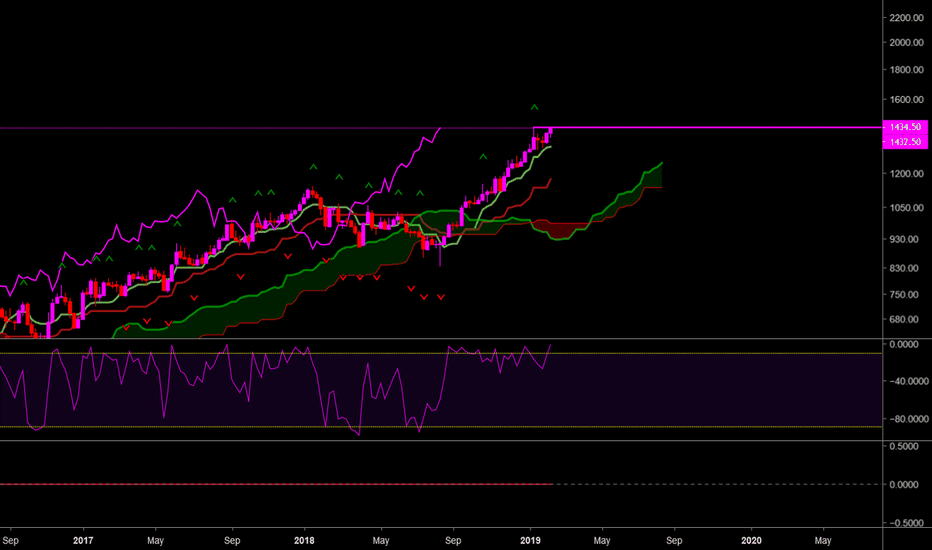This screenshot has width=932, height=550.
Task: Click the May label right after 2019
Action: 602,540
